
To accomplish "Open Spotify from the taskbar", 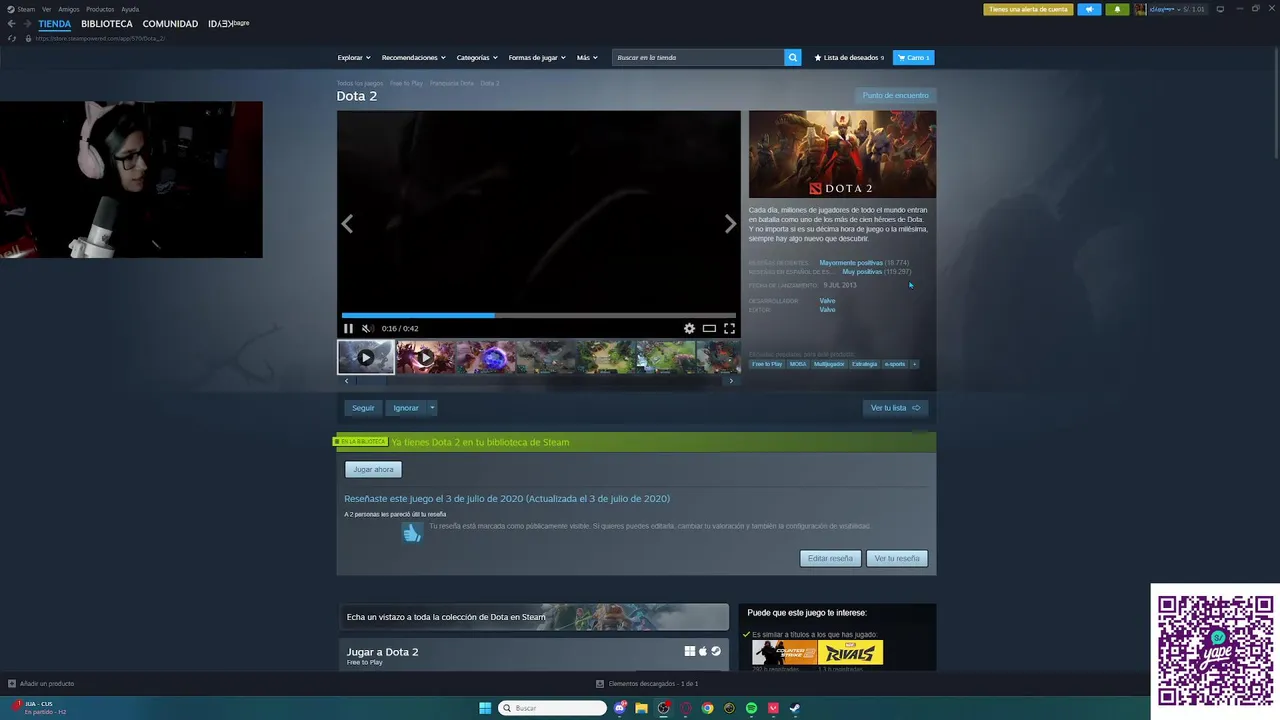I will point(752,708).
